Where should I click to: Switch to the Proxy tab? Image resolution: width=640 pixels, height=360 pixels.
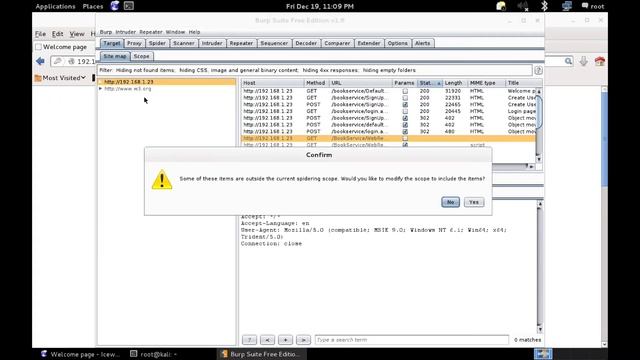134,43
